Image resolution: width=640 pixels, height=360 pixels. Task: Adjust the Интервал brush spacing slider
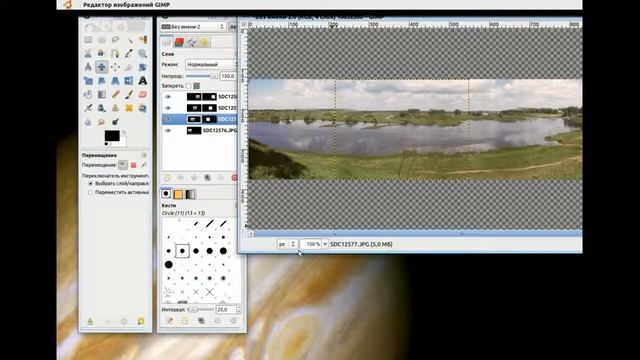(x=201, y=310)
